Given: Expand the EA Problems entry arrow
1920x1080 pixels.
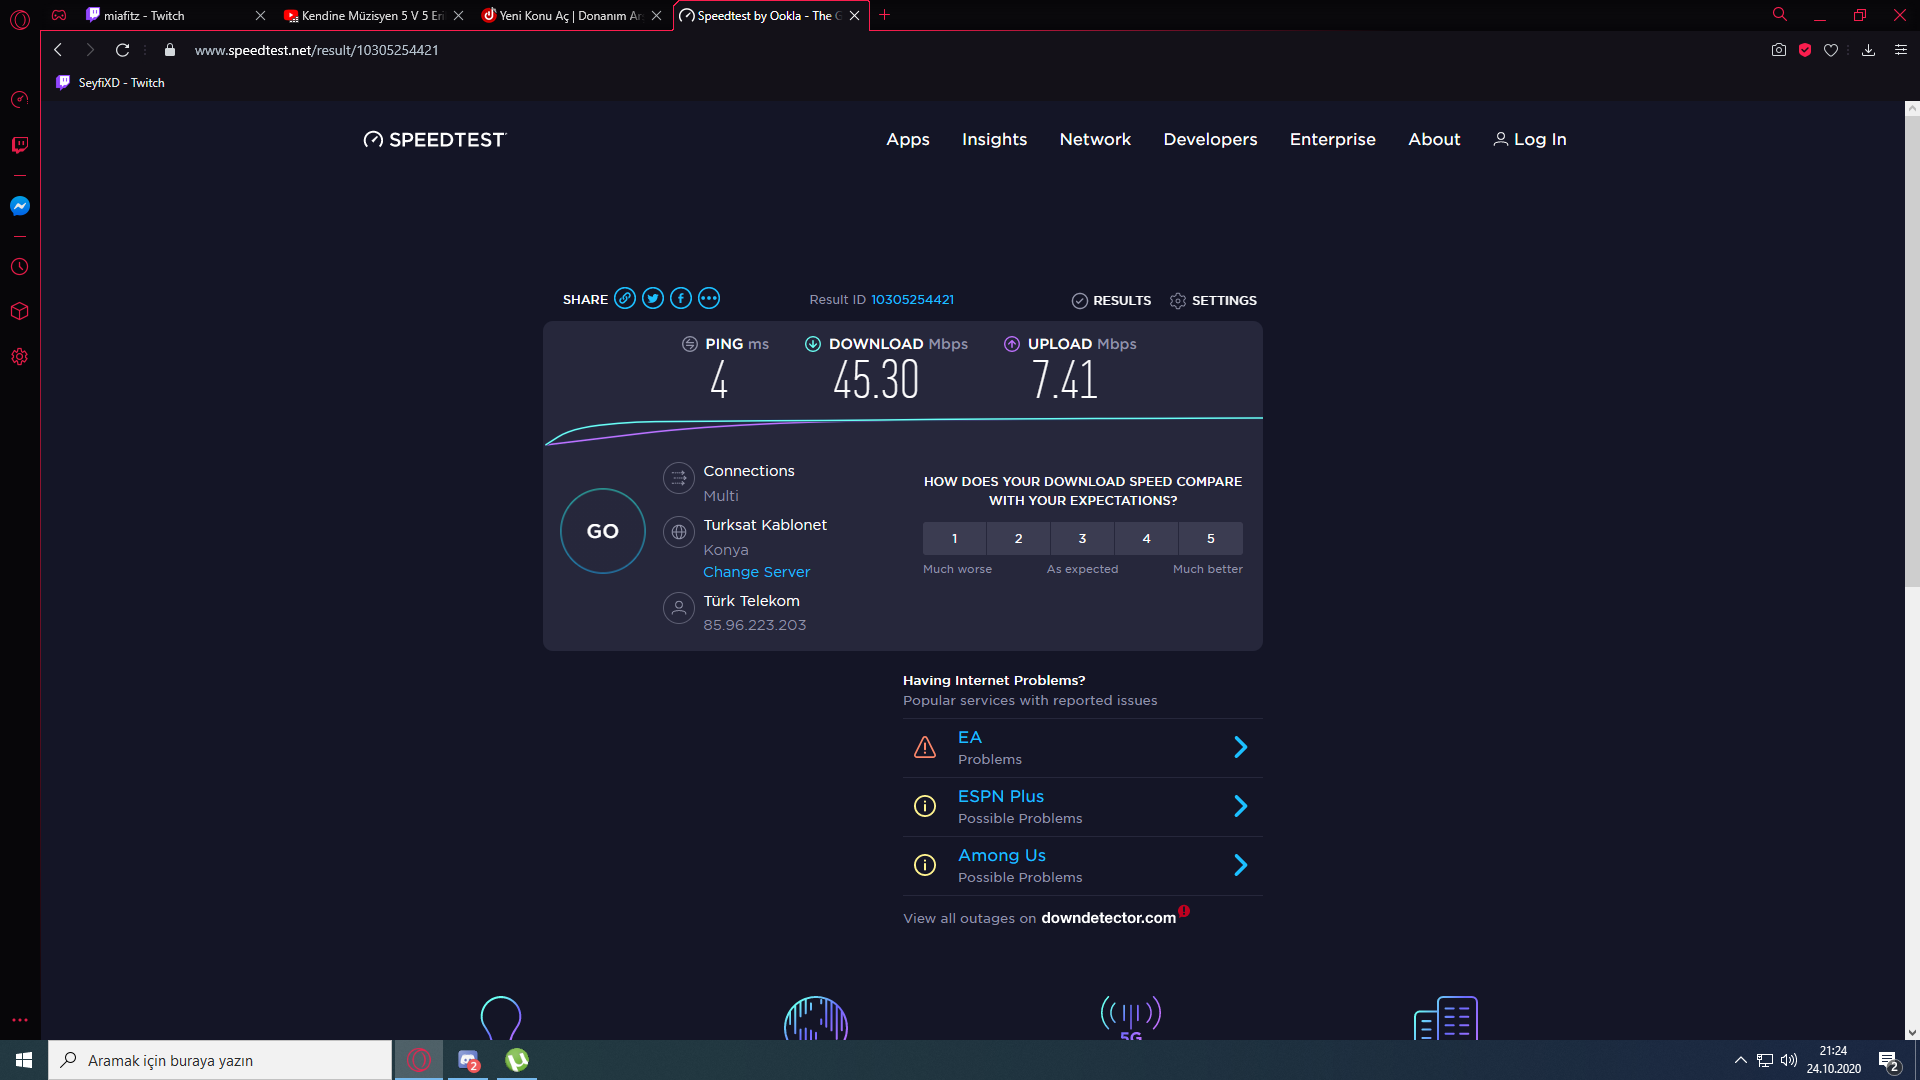Looking at the screenshot, I should click(x=1240, y=747).
